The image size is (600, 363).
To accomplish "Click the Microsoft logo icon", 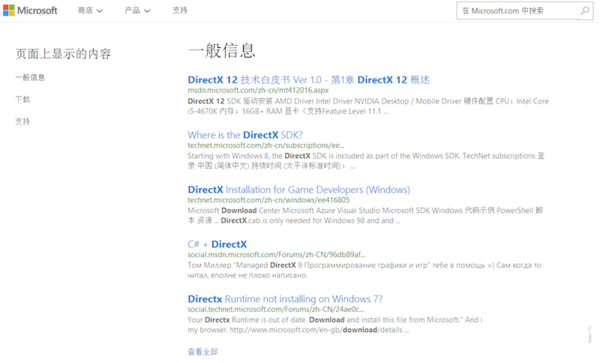I will click(9, 10).
